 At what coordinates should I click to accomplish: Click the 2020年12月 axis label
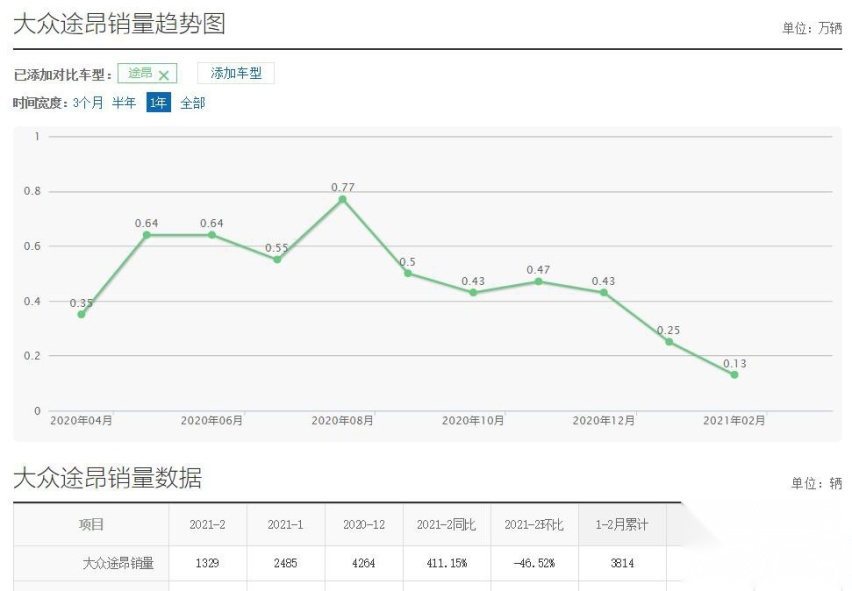[604, 420]
